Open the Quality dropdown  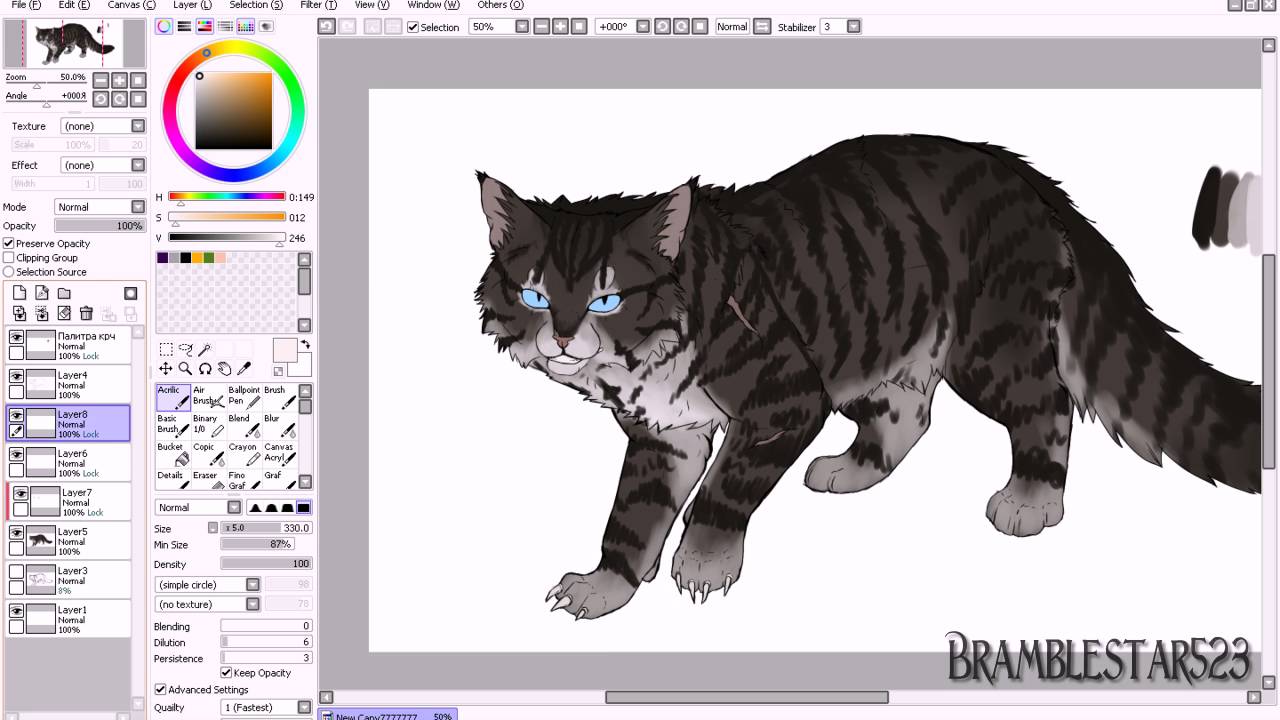[266, 707]
